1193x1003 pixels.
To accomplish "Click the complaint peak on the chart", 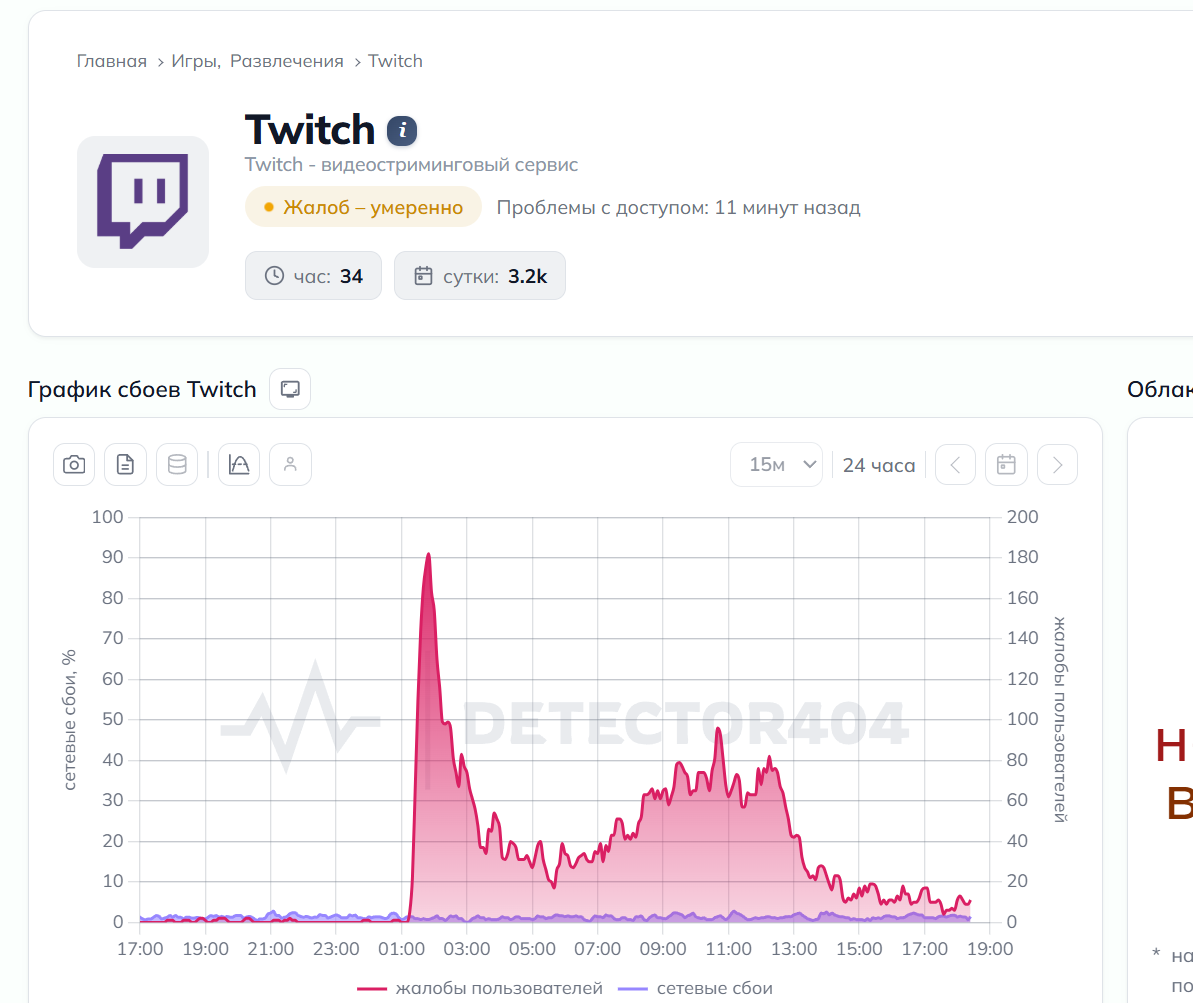I will (x=428, y=555).
